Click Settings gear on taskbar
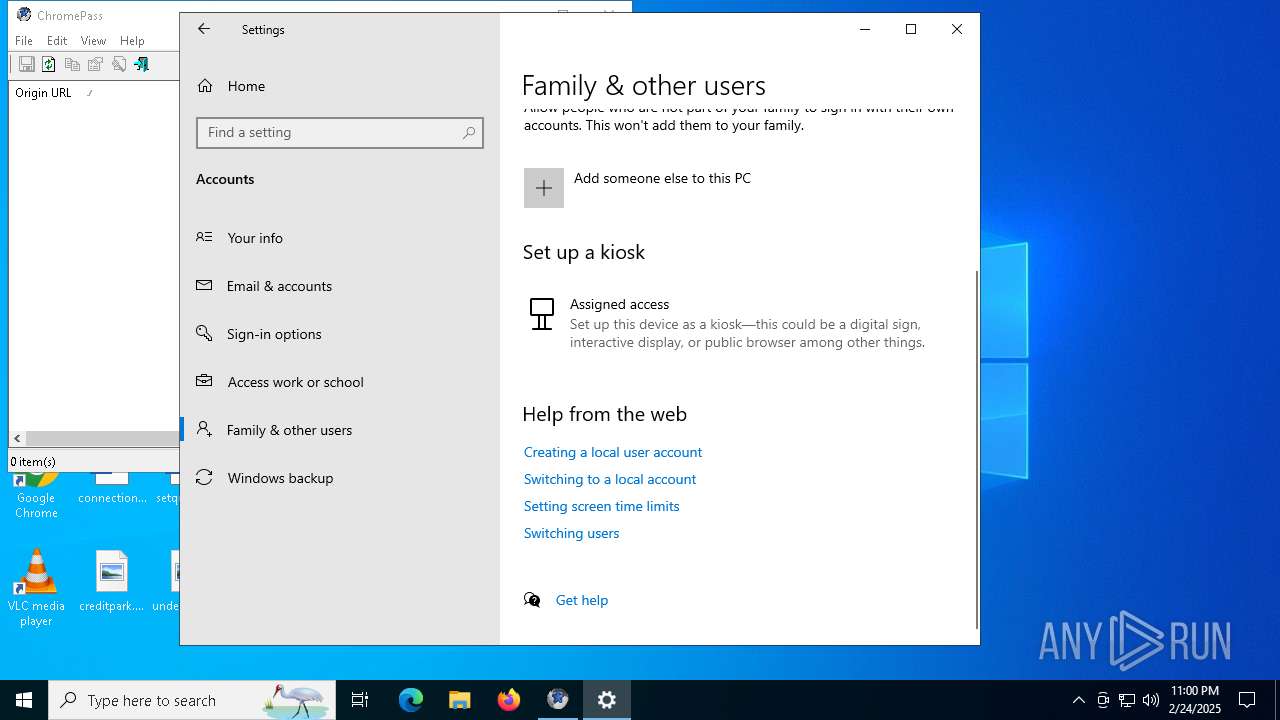The width and height of the screenshot is (1280, 720). 607,700
